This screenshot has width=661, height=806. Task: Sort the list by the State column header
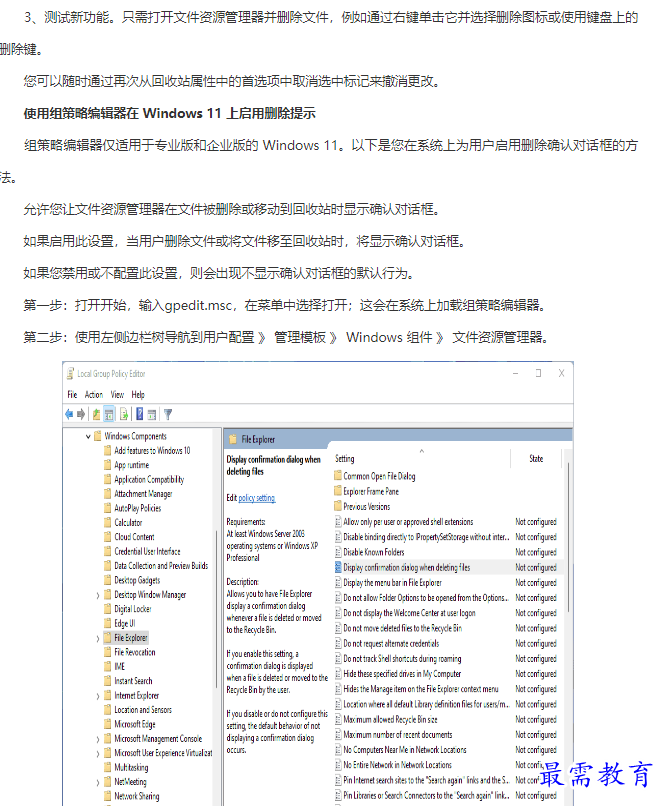point(536,459)
